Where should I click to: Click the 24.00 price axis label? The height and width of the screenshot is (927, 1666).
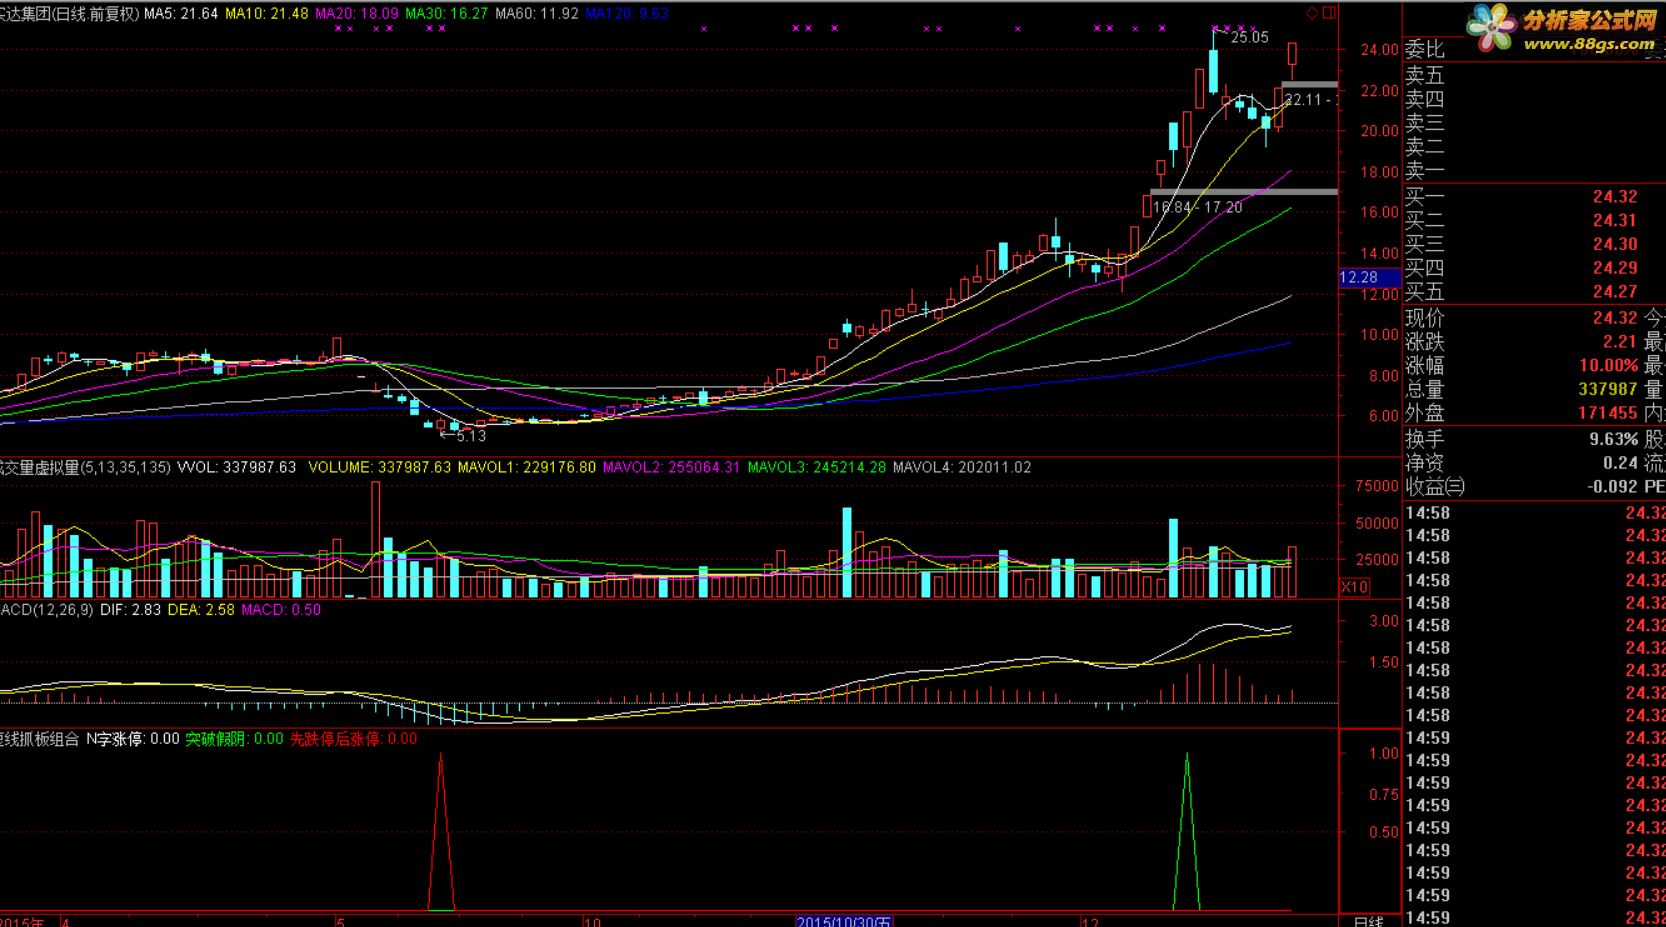coord(1379,50)
